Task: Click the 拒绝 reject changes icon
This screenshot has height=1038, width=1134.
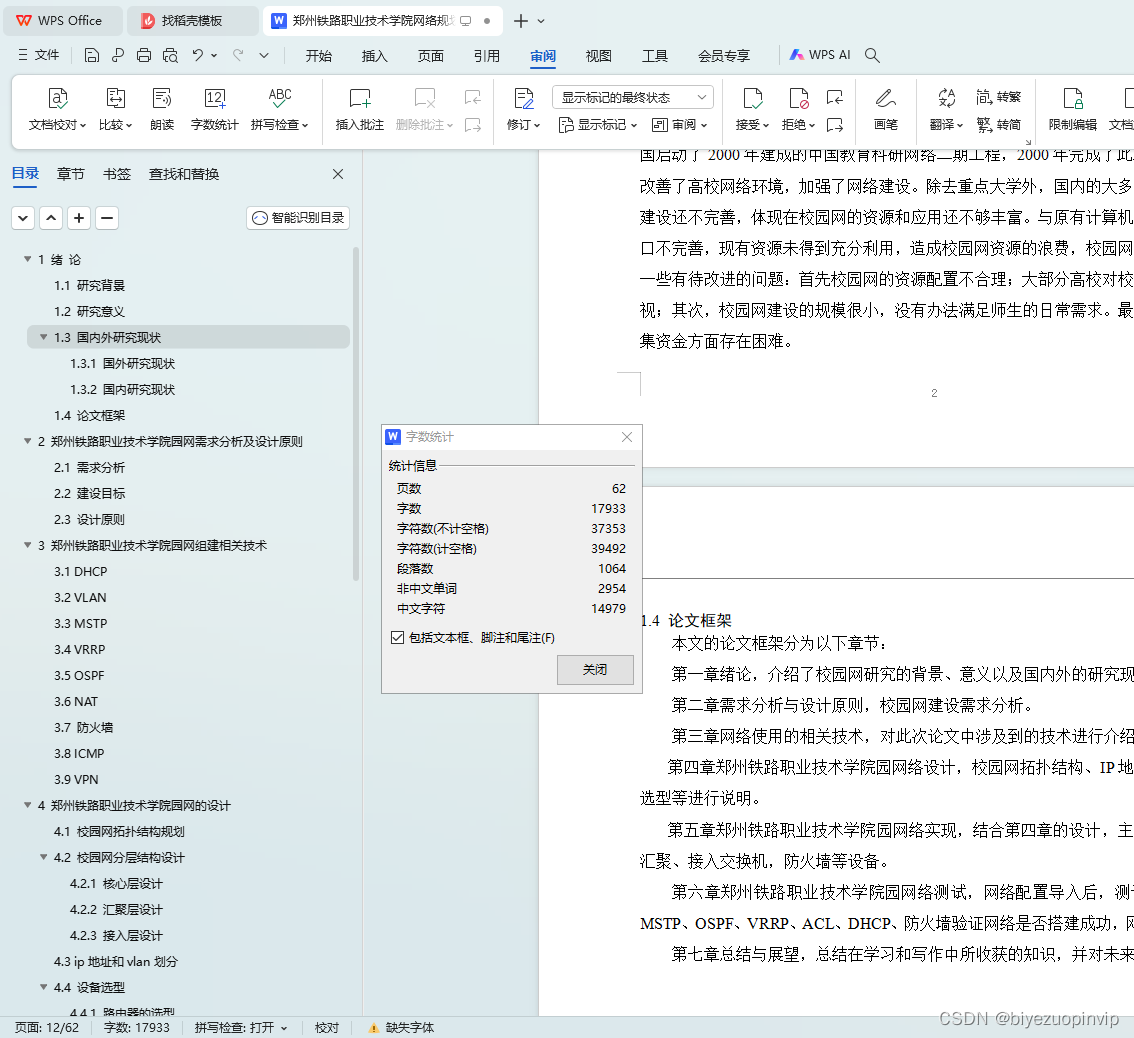Action: (798, 98)
